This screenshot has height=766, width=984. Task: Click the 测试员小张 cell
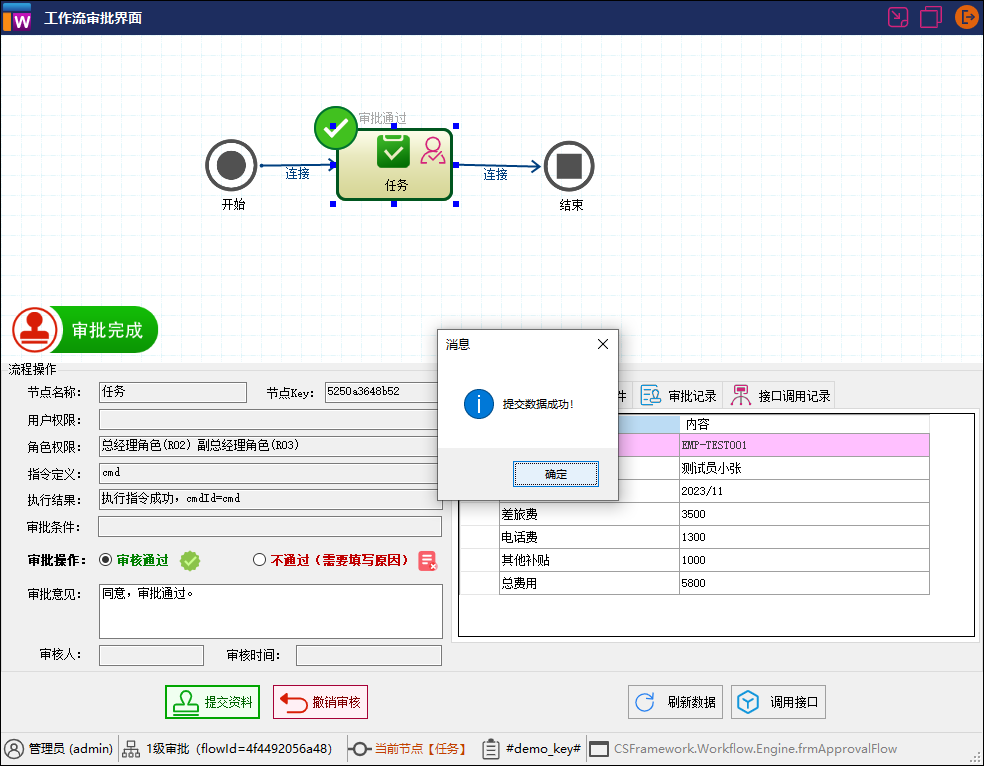(x=804, y=469)
